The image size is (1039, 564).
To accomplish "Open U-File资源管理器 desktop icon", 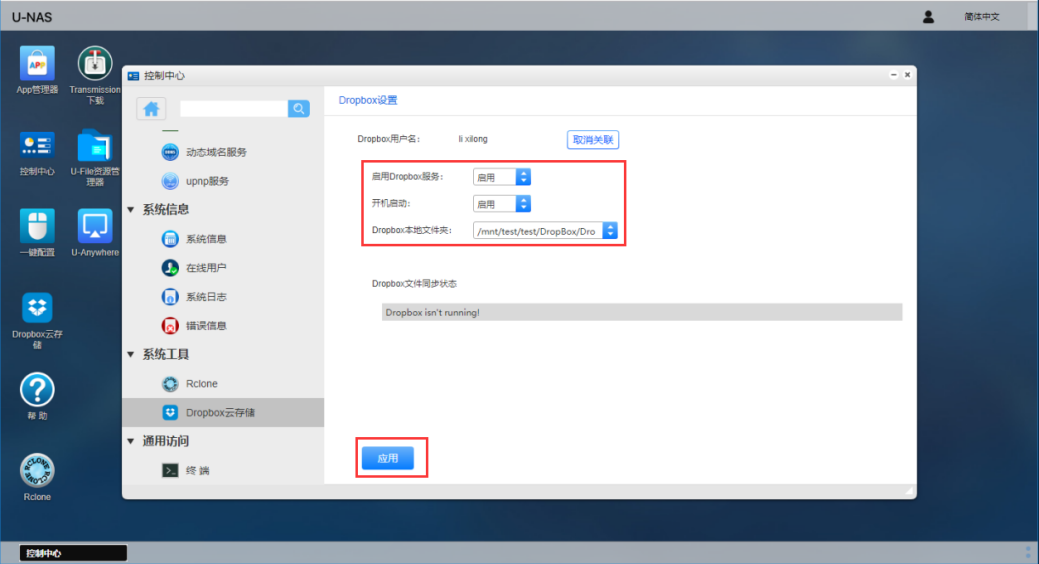I will tap(95, 145).
